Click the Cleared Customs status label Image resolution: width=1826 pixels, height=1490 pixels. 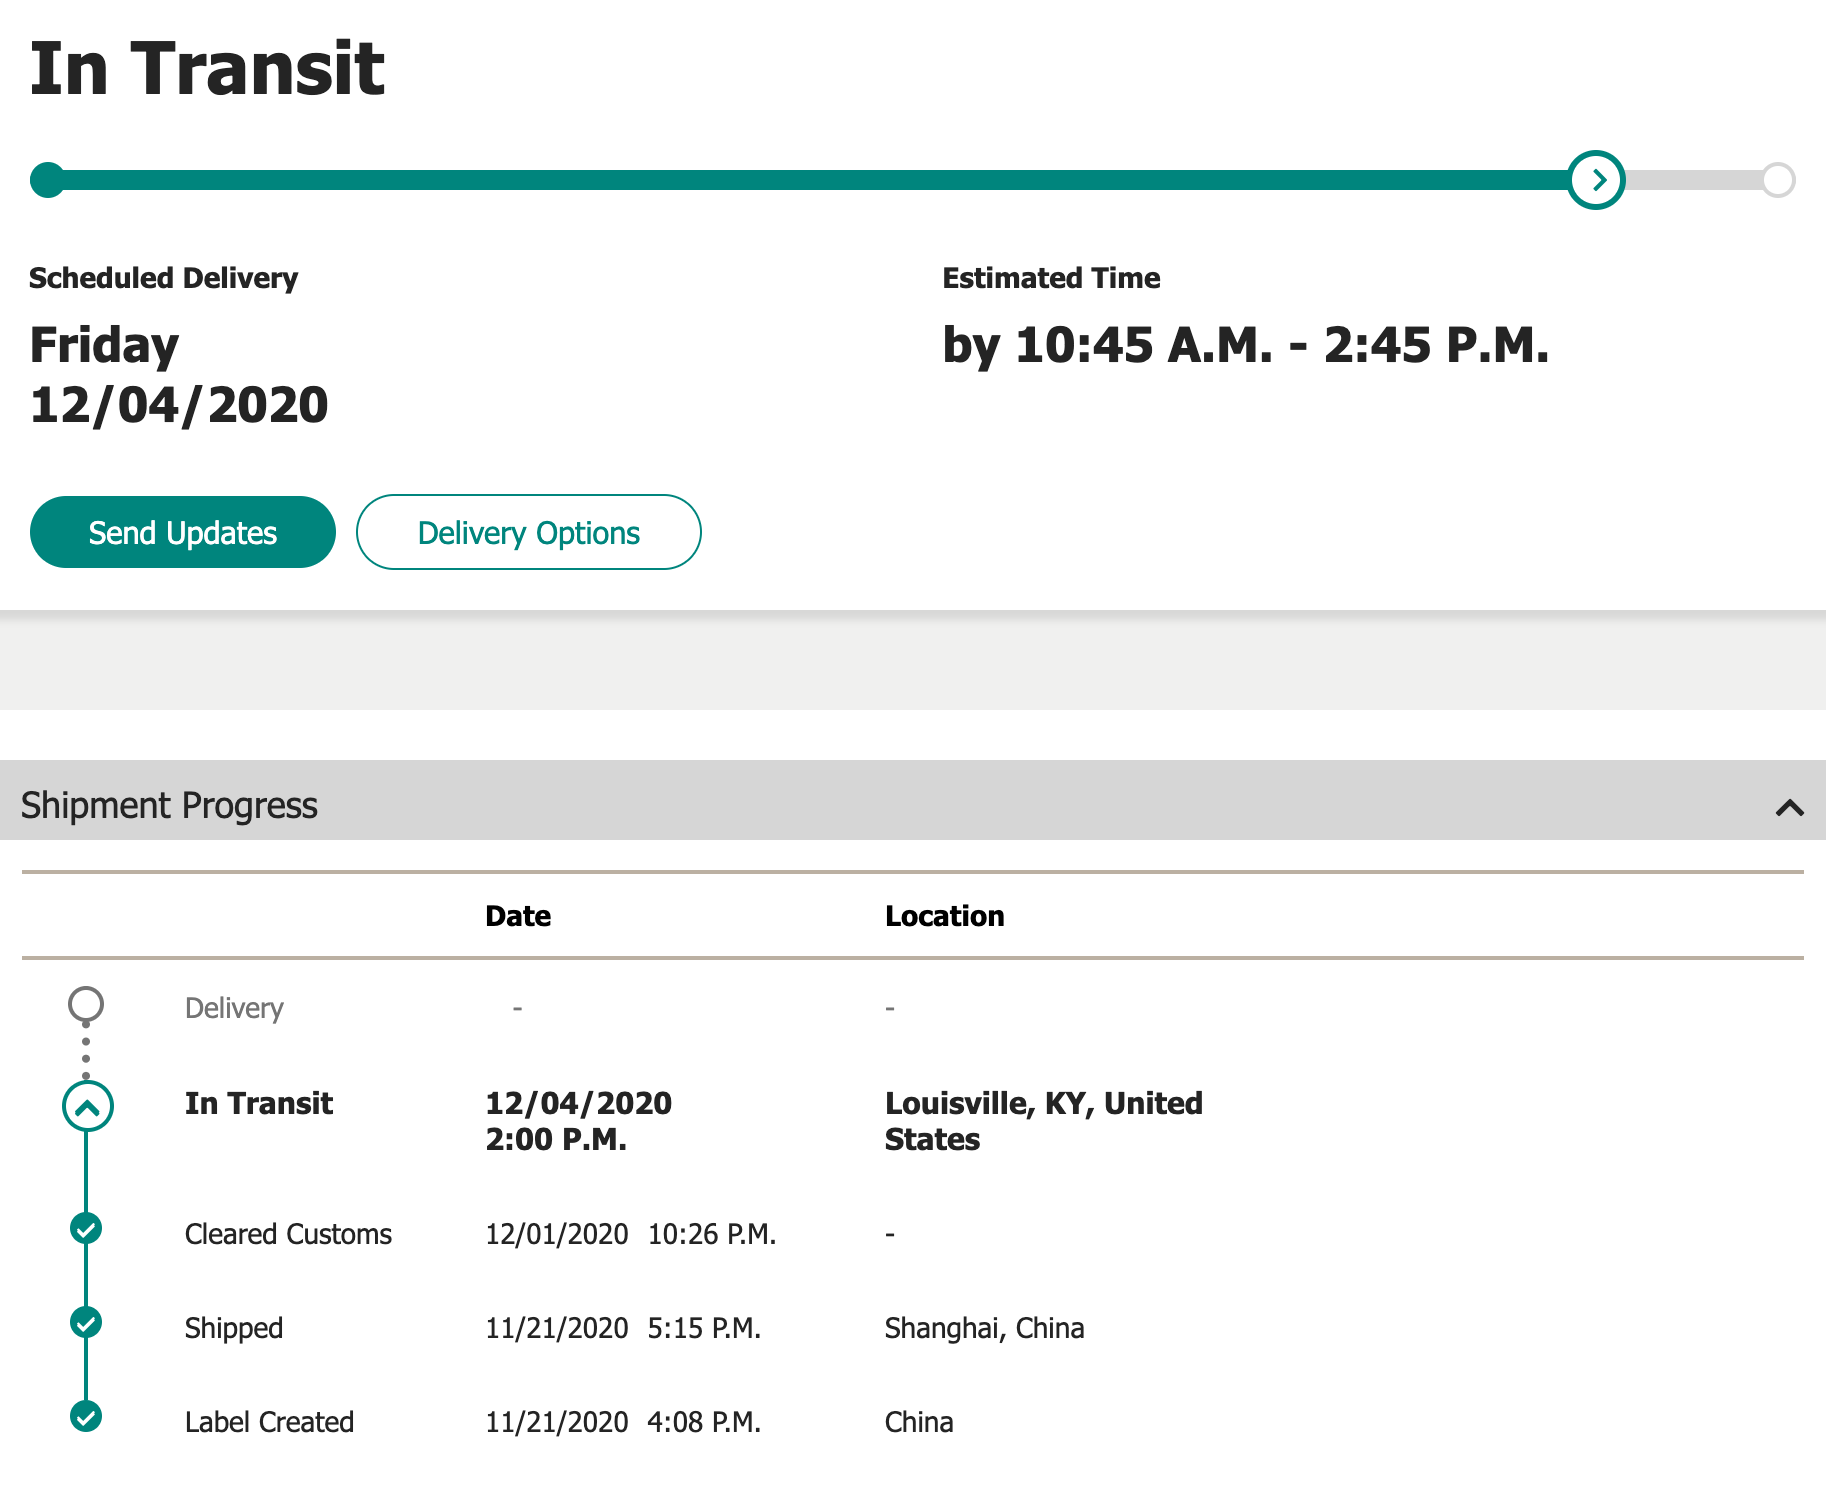288,1234
